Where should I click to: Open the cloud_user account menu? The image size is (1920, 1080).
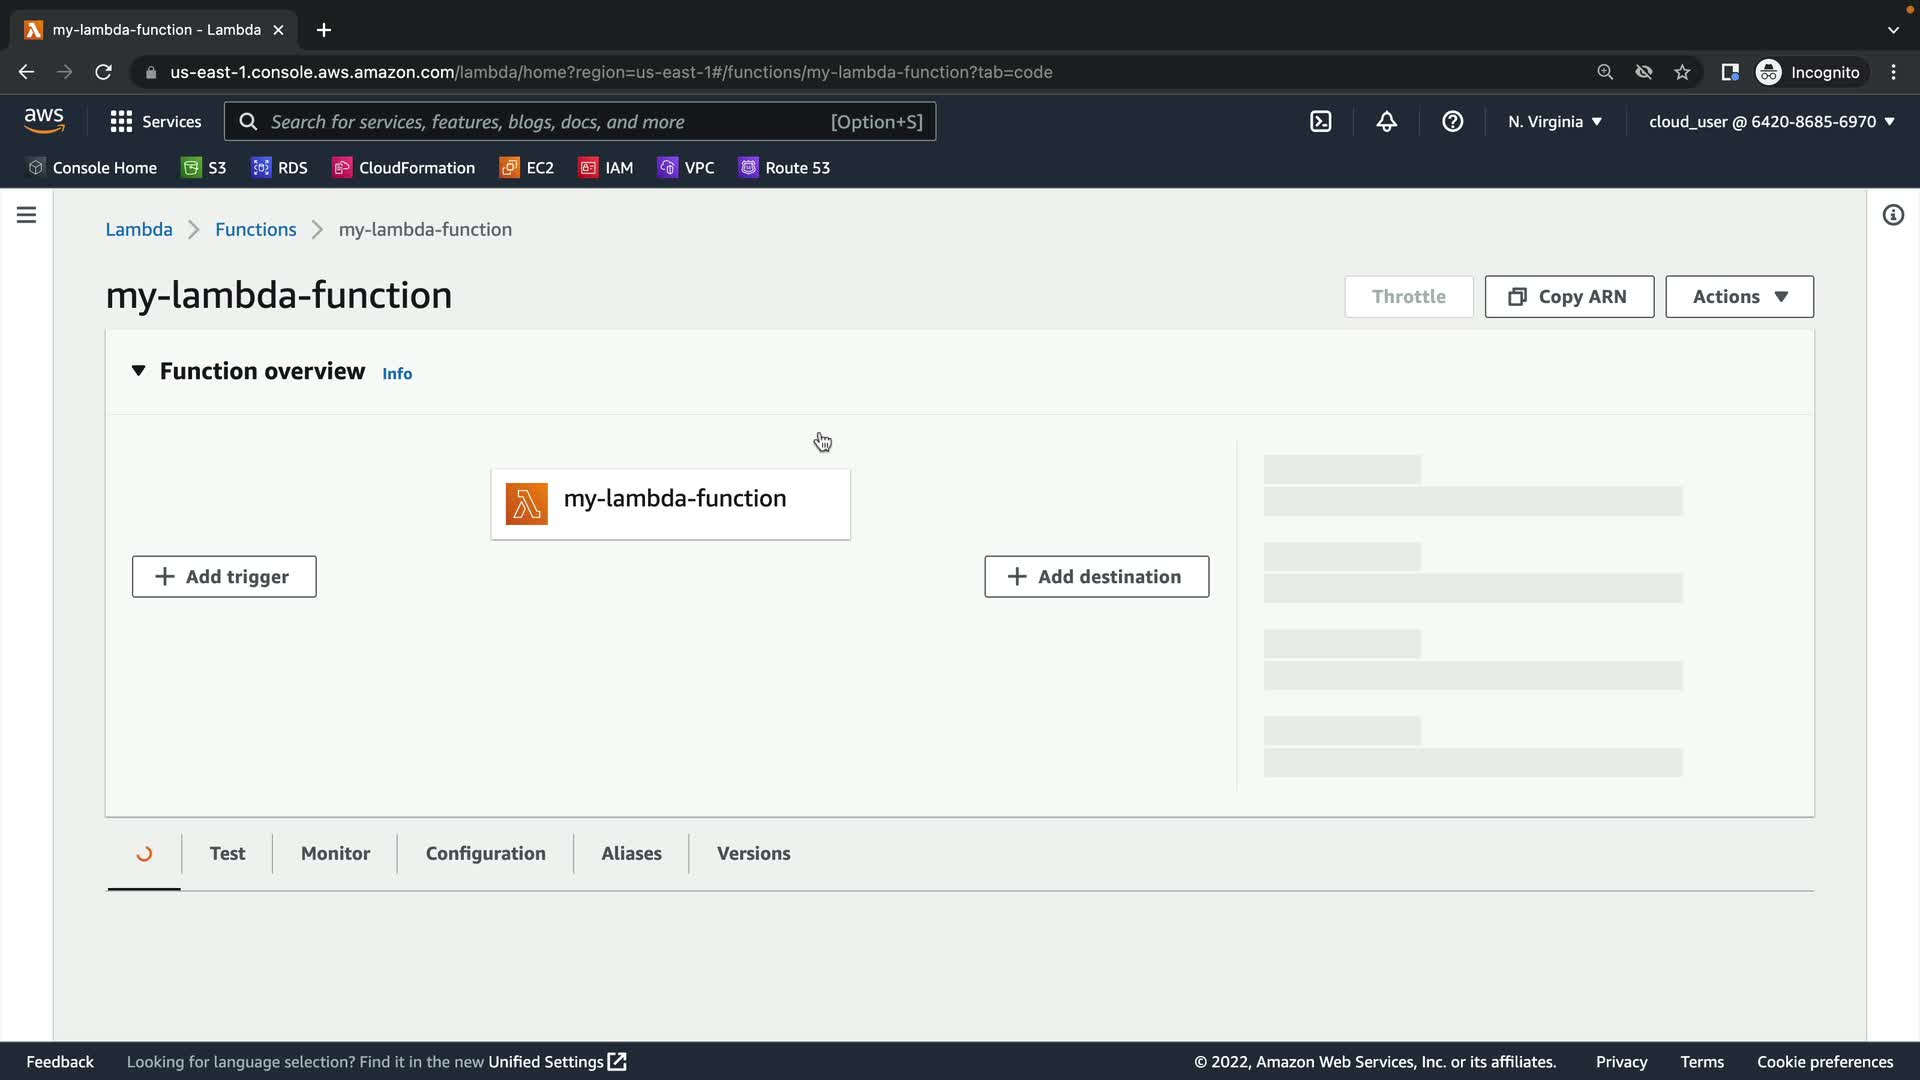tap(1771, 121)
